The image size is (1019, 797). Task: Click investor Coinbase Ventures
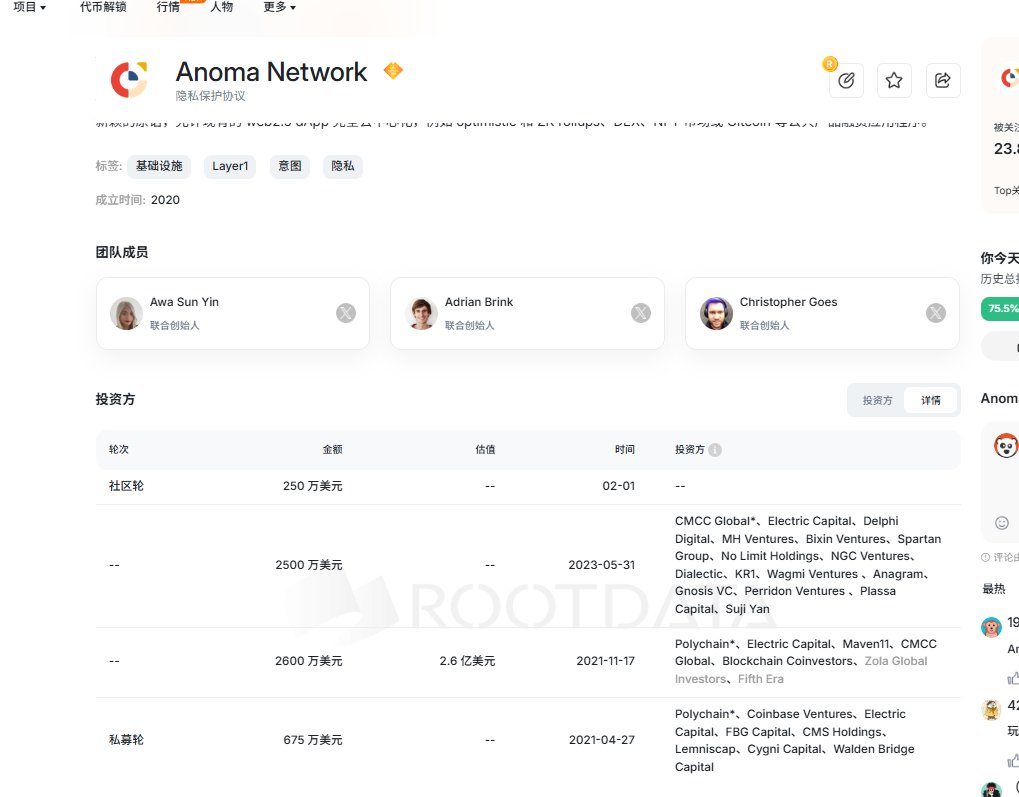coord(799,714)
